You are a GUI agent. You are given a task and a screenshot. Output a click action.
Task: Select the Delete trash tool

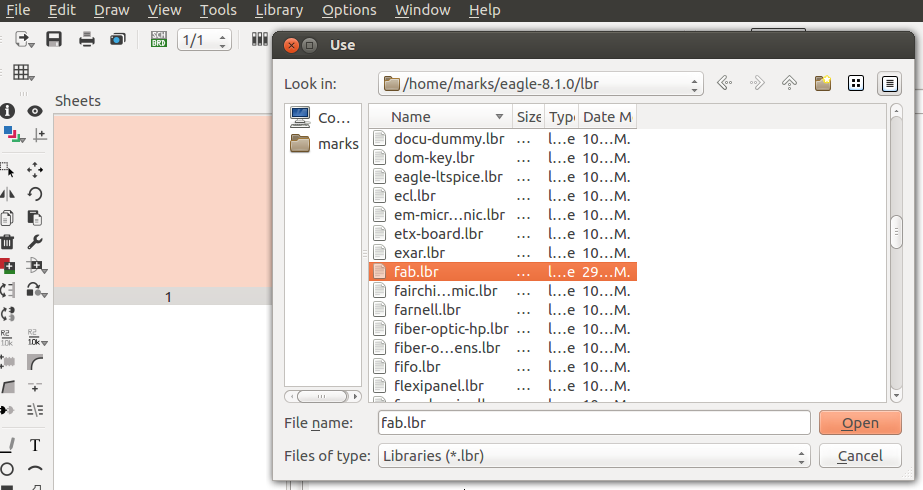click(x=7, y=242)
